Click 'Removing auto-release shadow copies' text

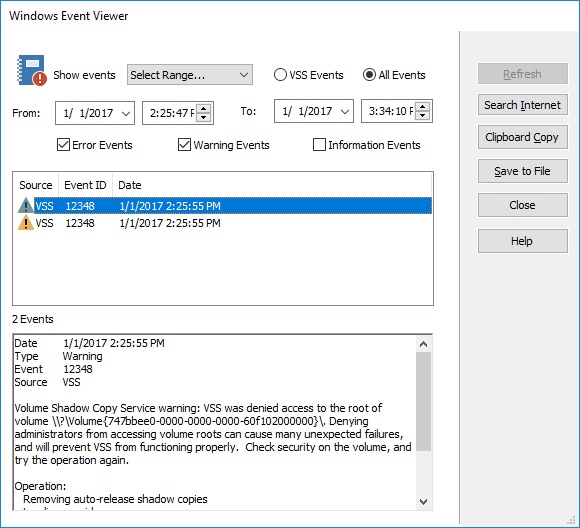click(x=115, y=499)
